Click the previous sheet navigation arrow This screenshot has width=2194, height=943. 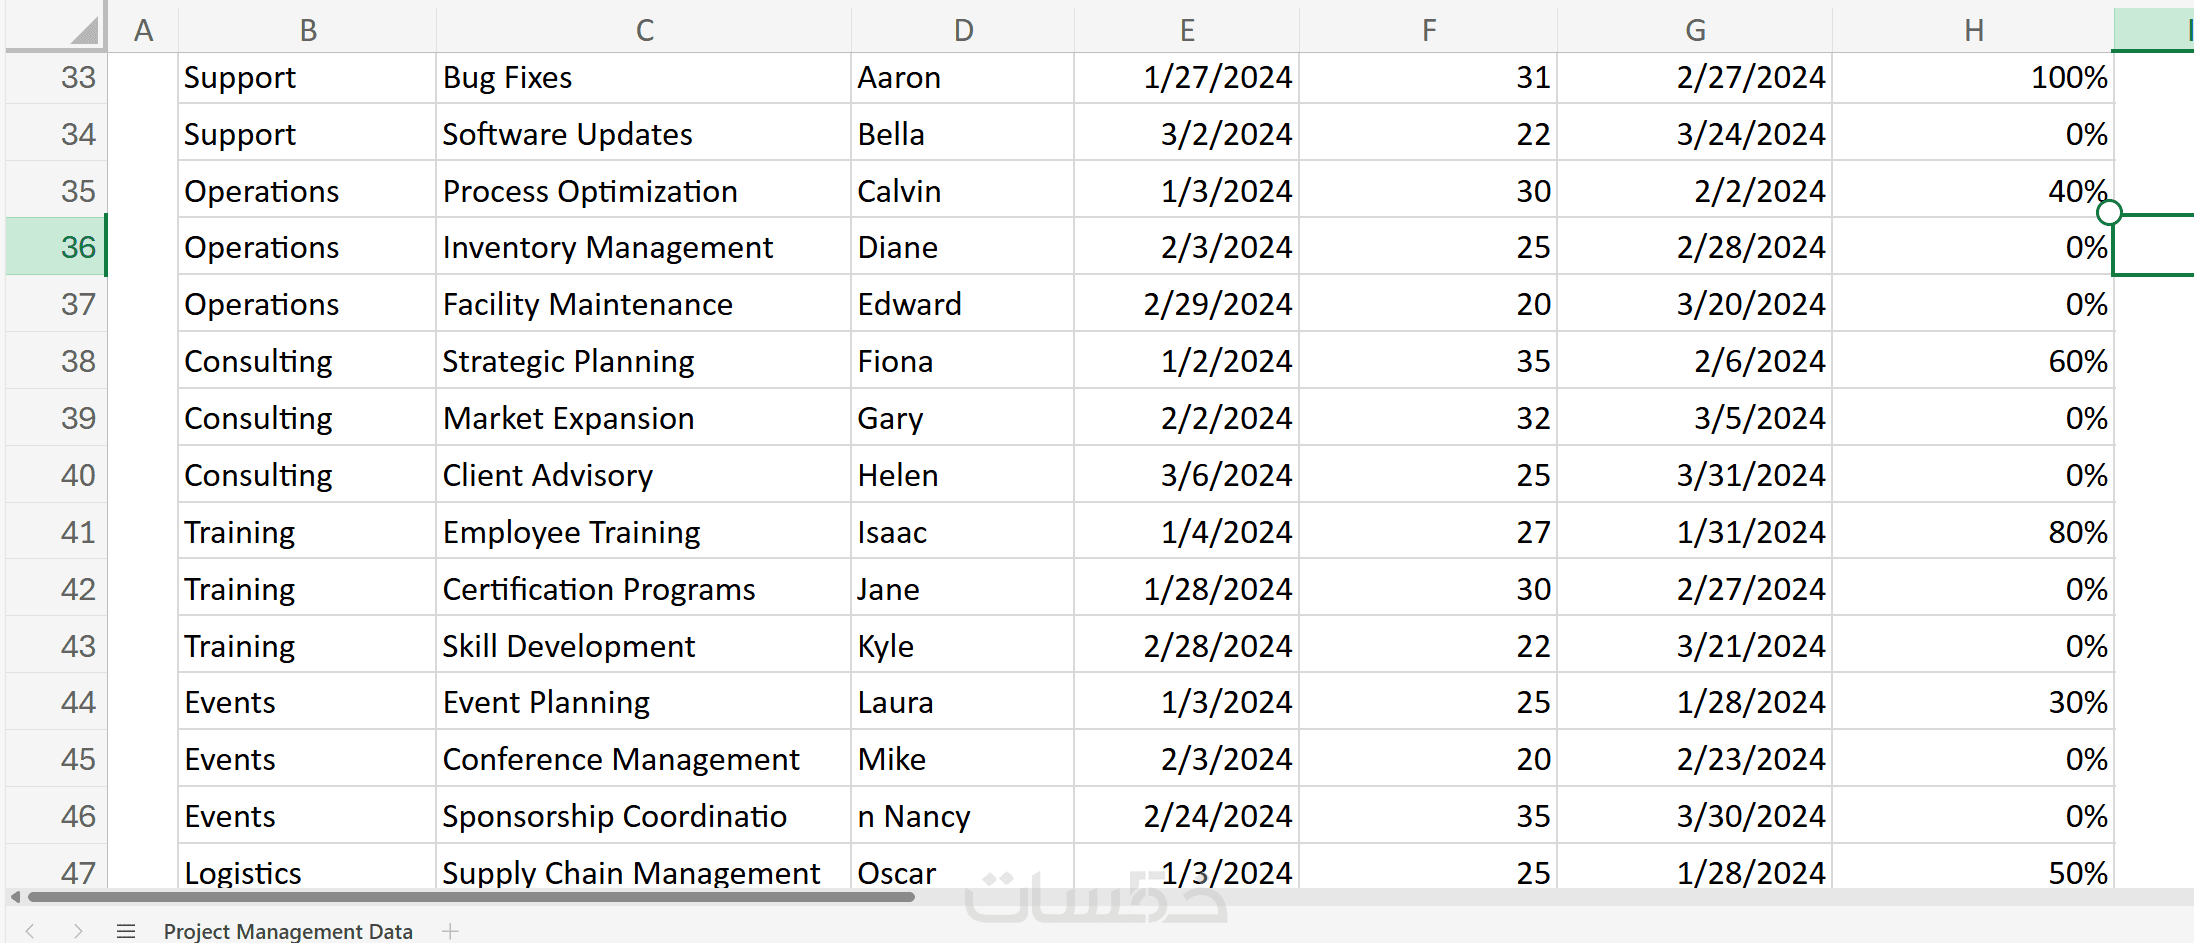pyautogui.click(x=30, y=931)
